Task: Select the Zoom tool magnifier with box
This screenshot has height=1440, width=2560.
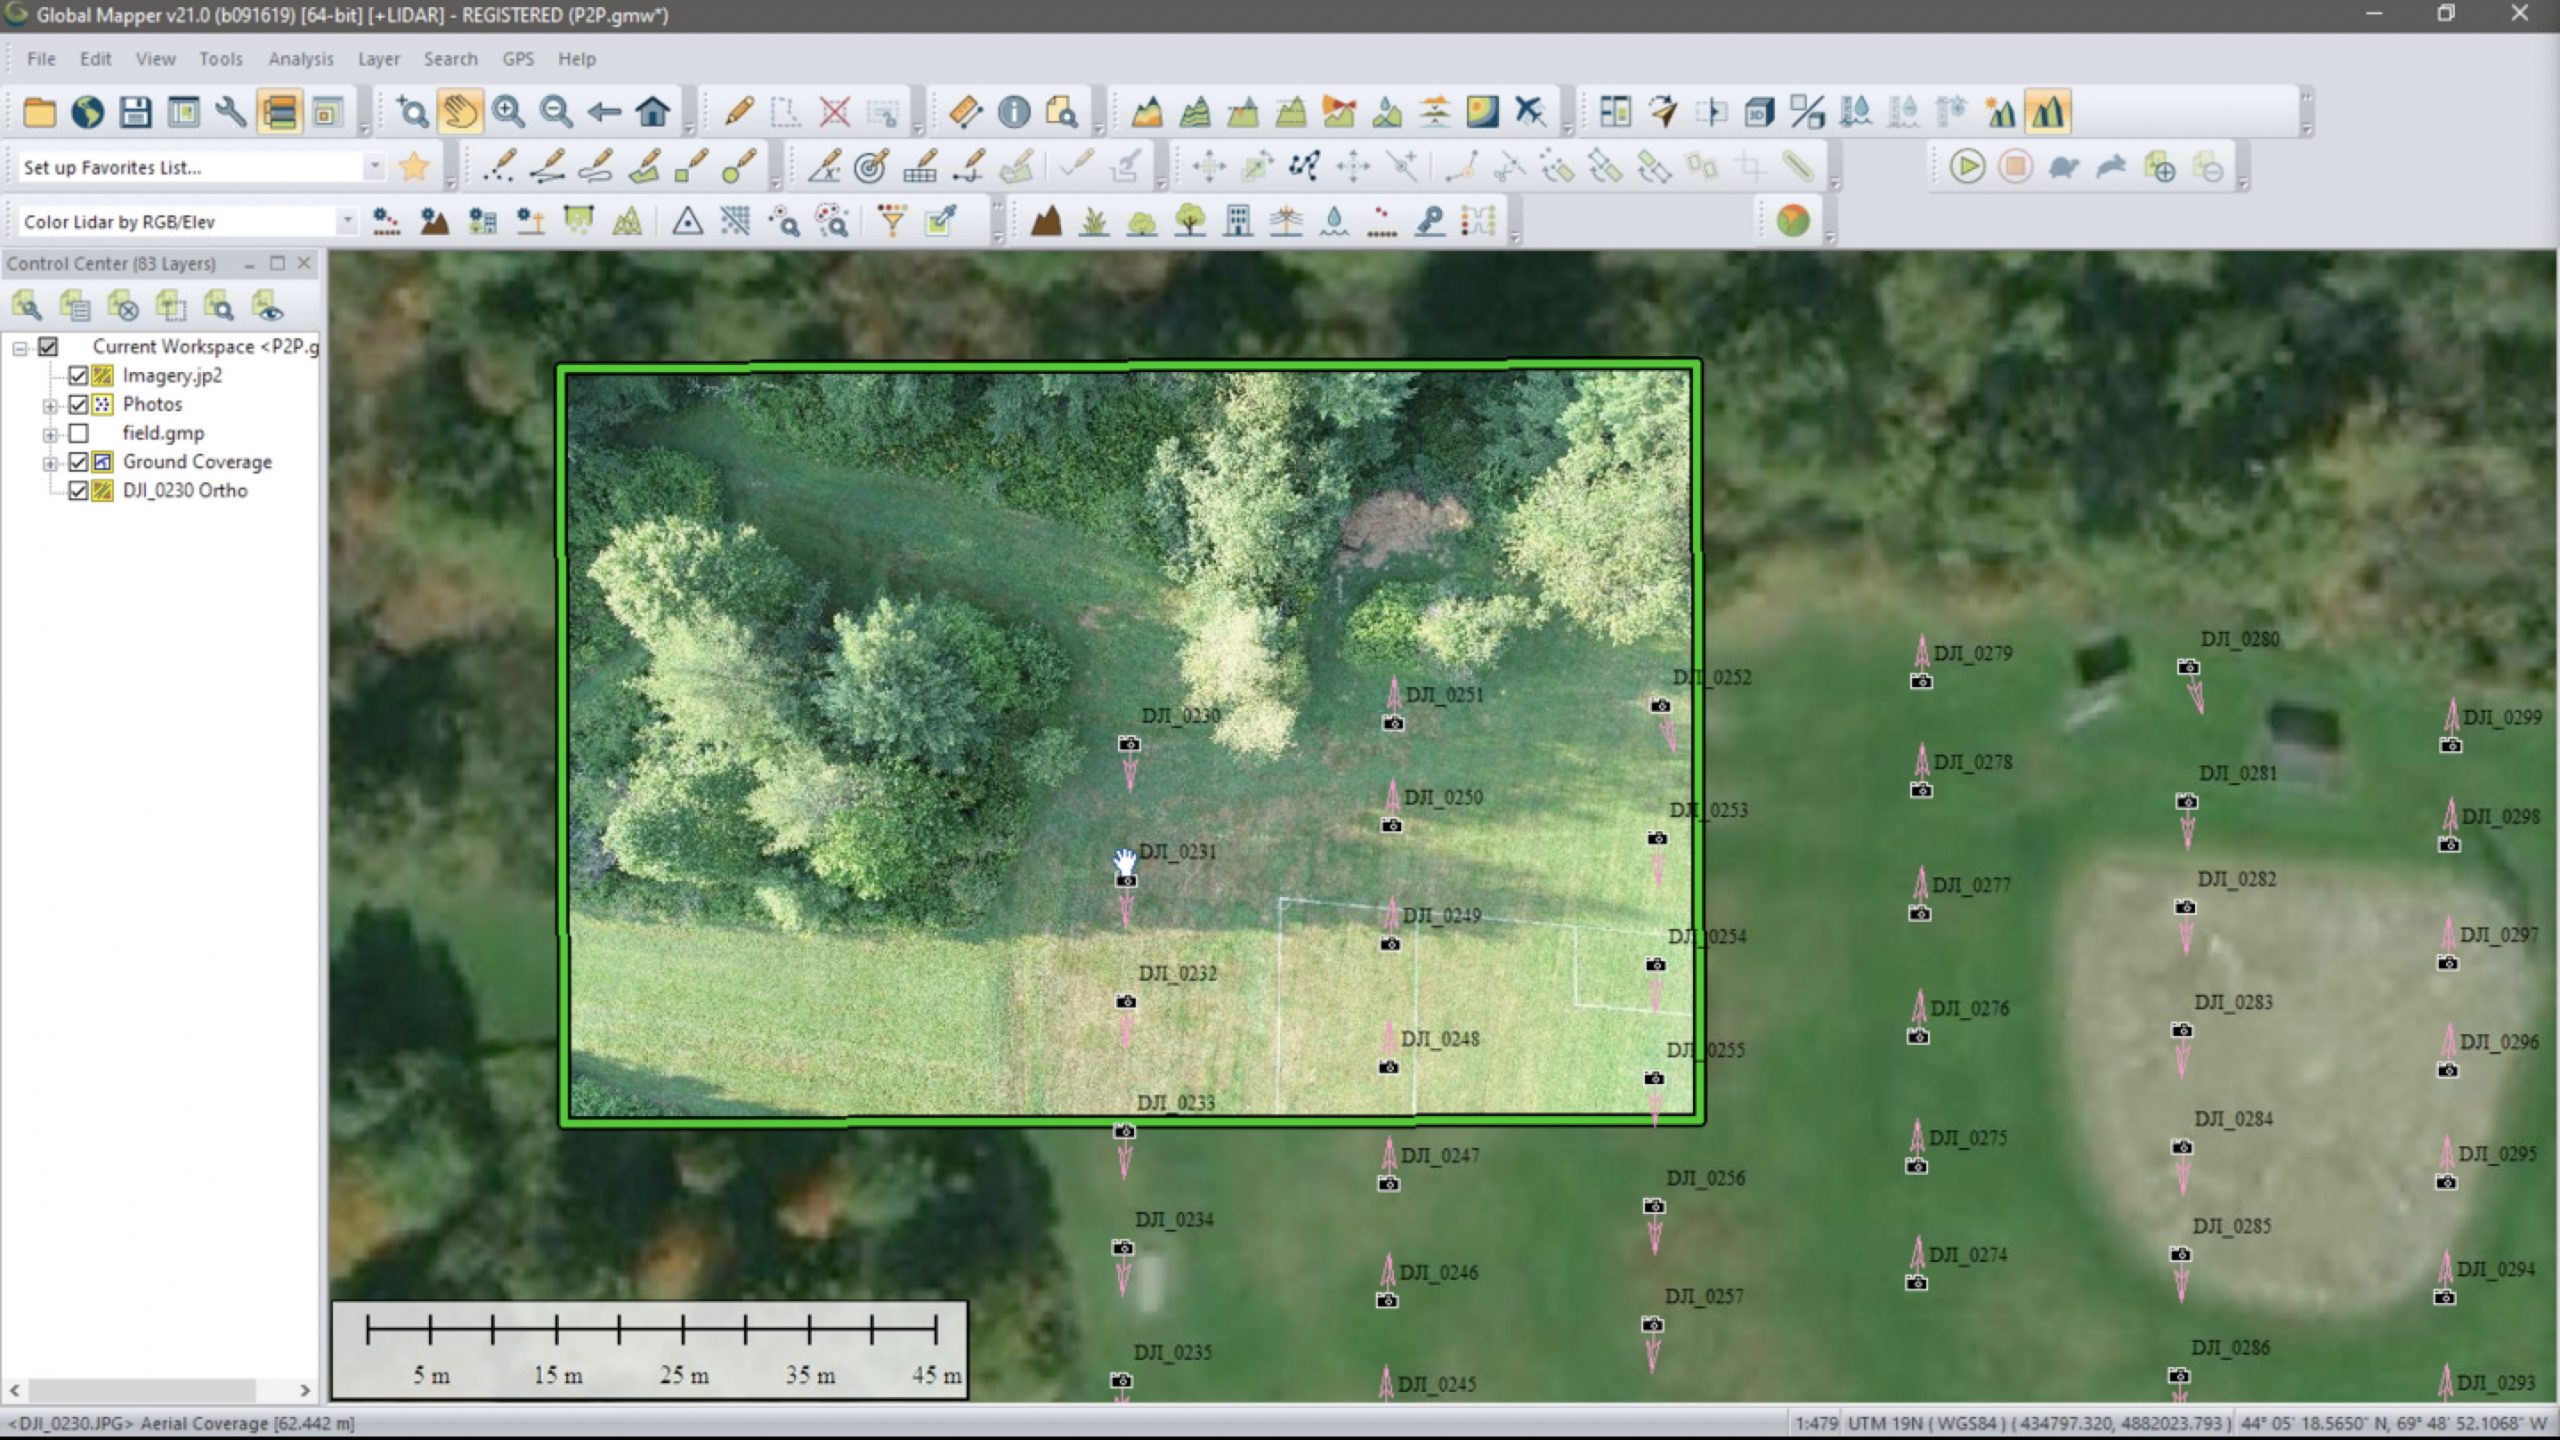Action: [412, 111]
